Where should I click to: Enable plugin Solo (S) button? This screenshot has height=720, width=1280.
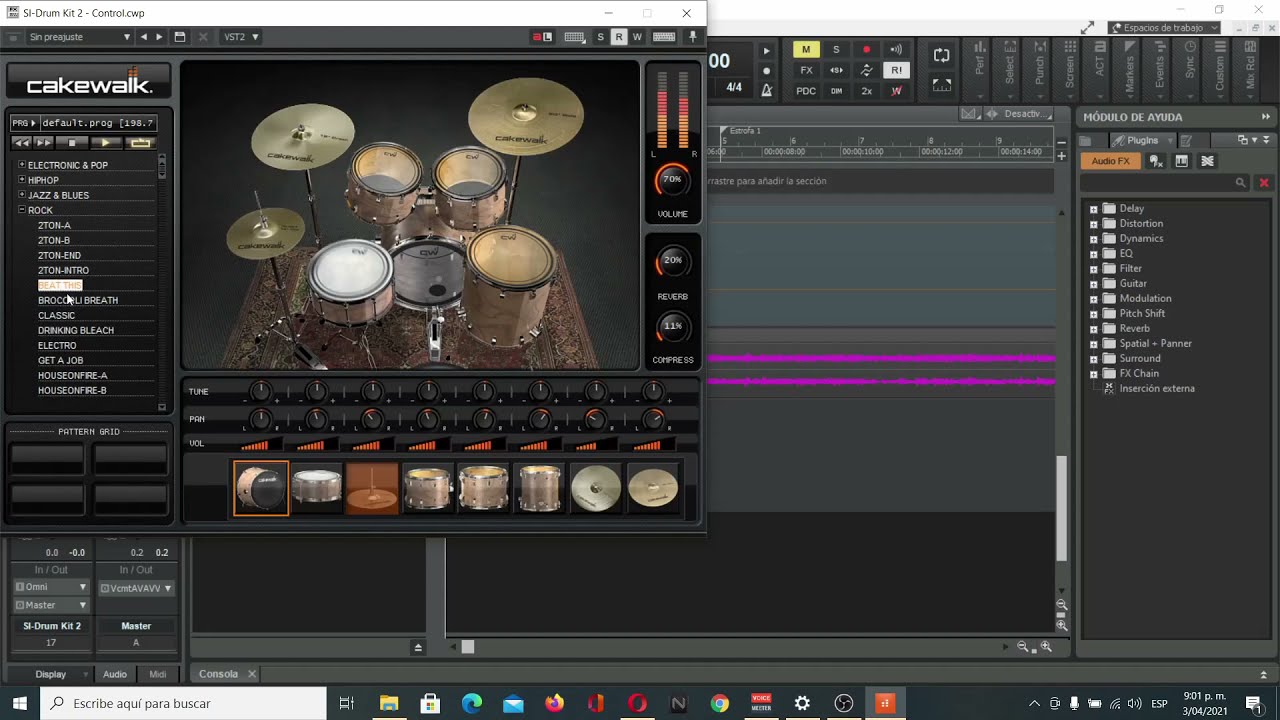(x=600, y=37)
